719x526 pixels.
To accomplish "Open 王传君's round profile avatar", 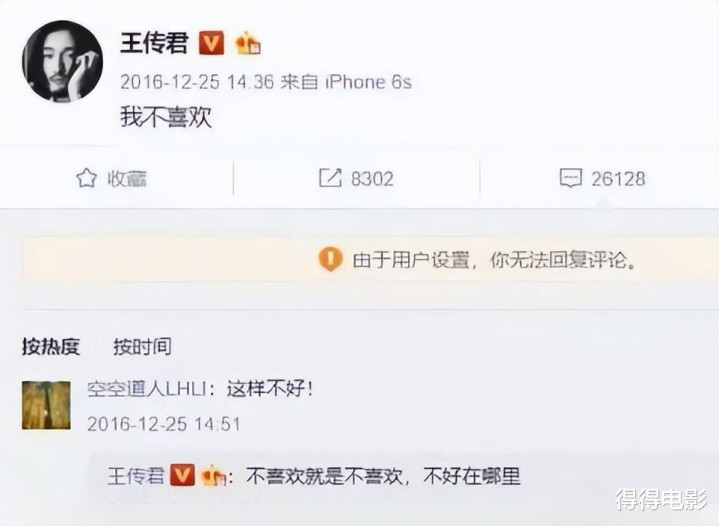I will coord(62,61).
